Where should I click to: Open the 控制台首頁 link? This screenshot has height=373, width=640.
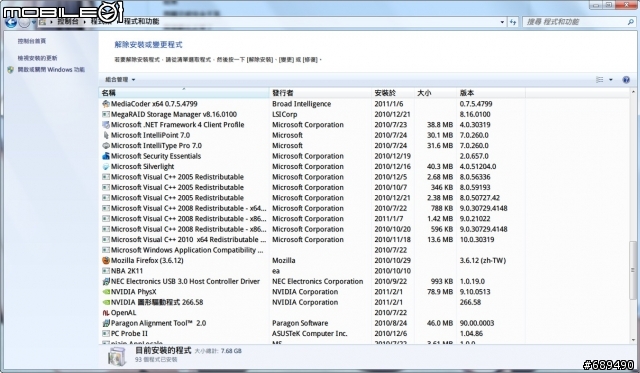tap(32, 41)
